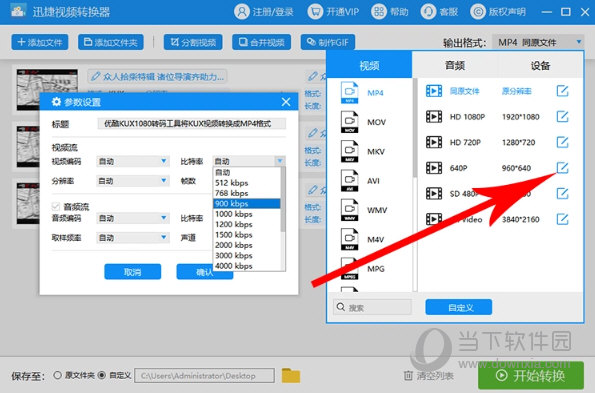Image resolution: width=595 pixels, height=393 pixels.
Task: Click the 注册/登录 user icon
Action: coord(242,12)
